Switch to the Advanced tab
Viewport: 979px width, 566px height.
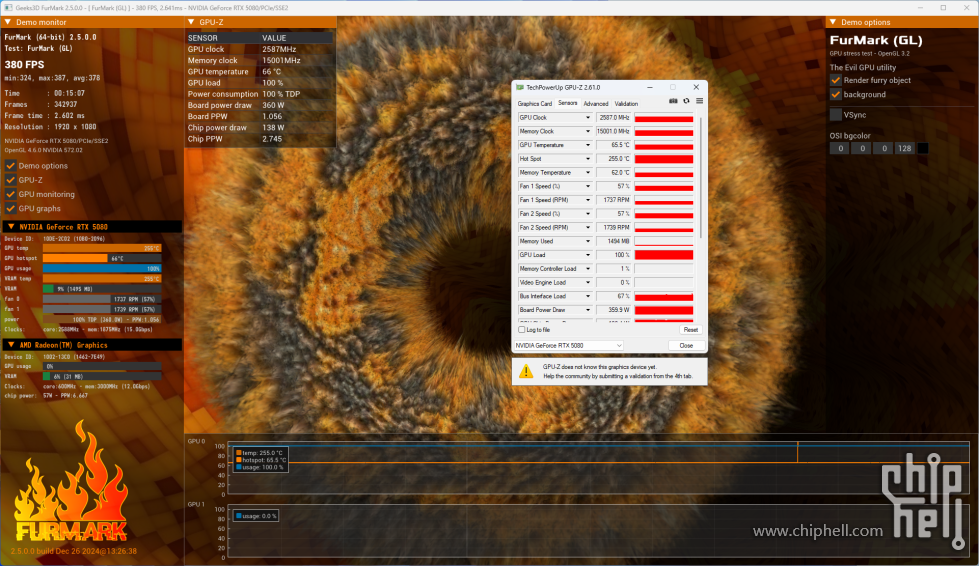click(596, 104)
